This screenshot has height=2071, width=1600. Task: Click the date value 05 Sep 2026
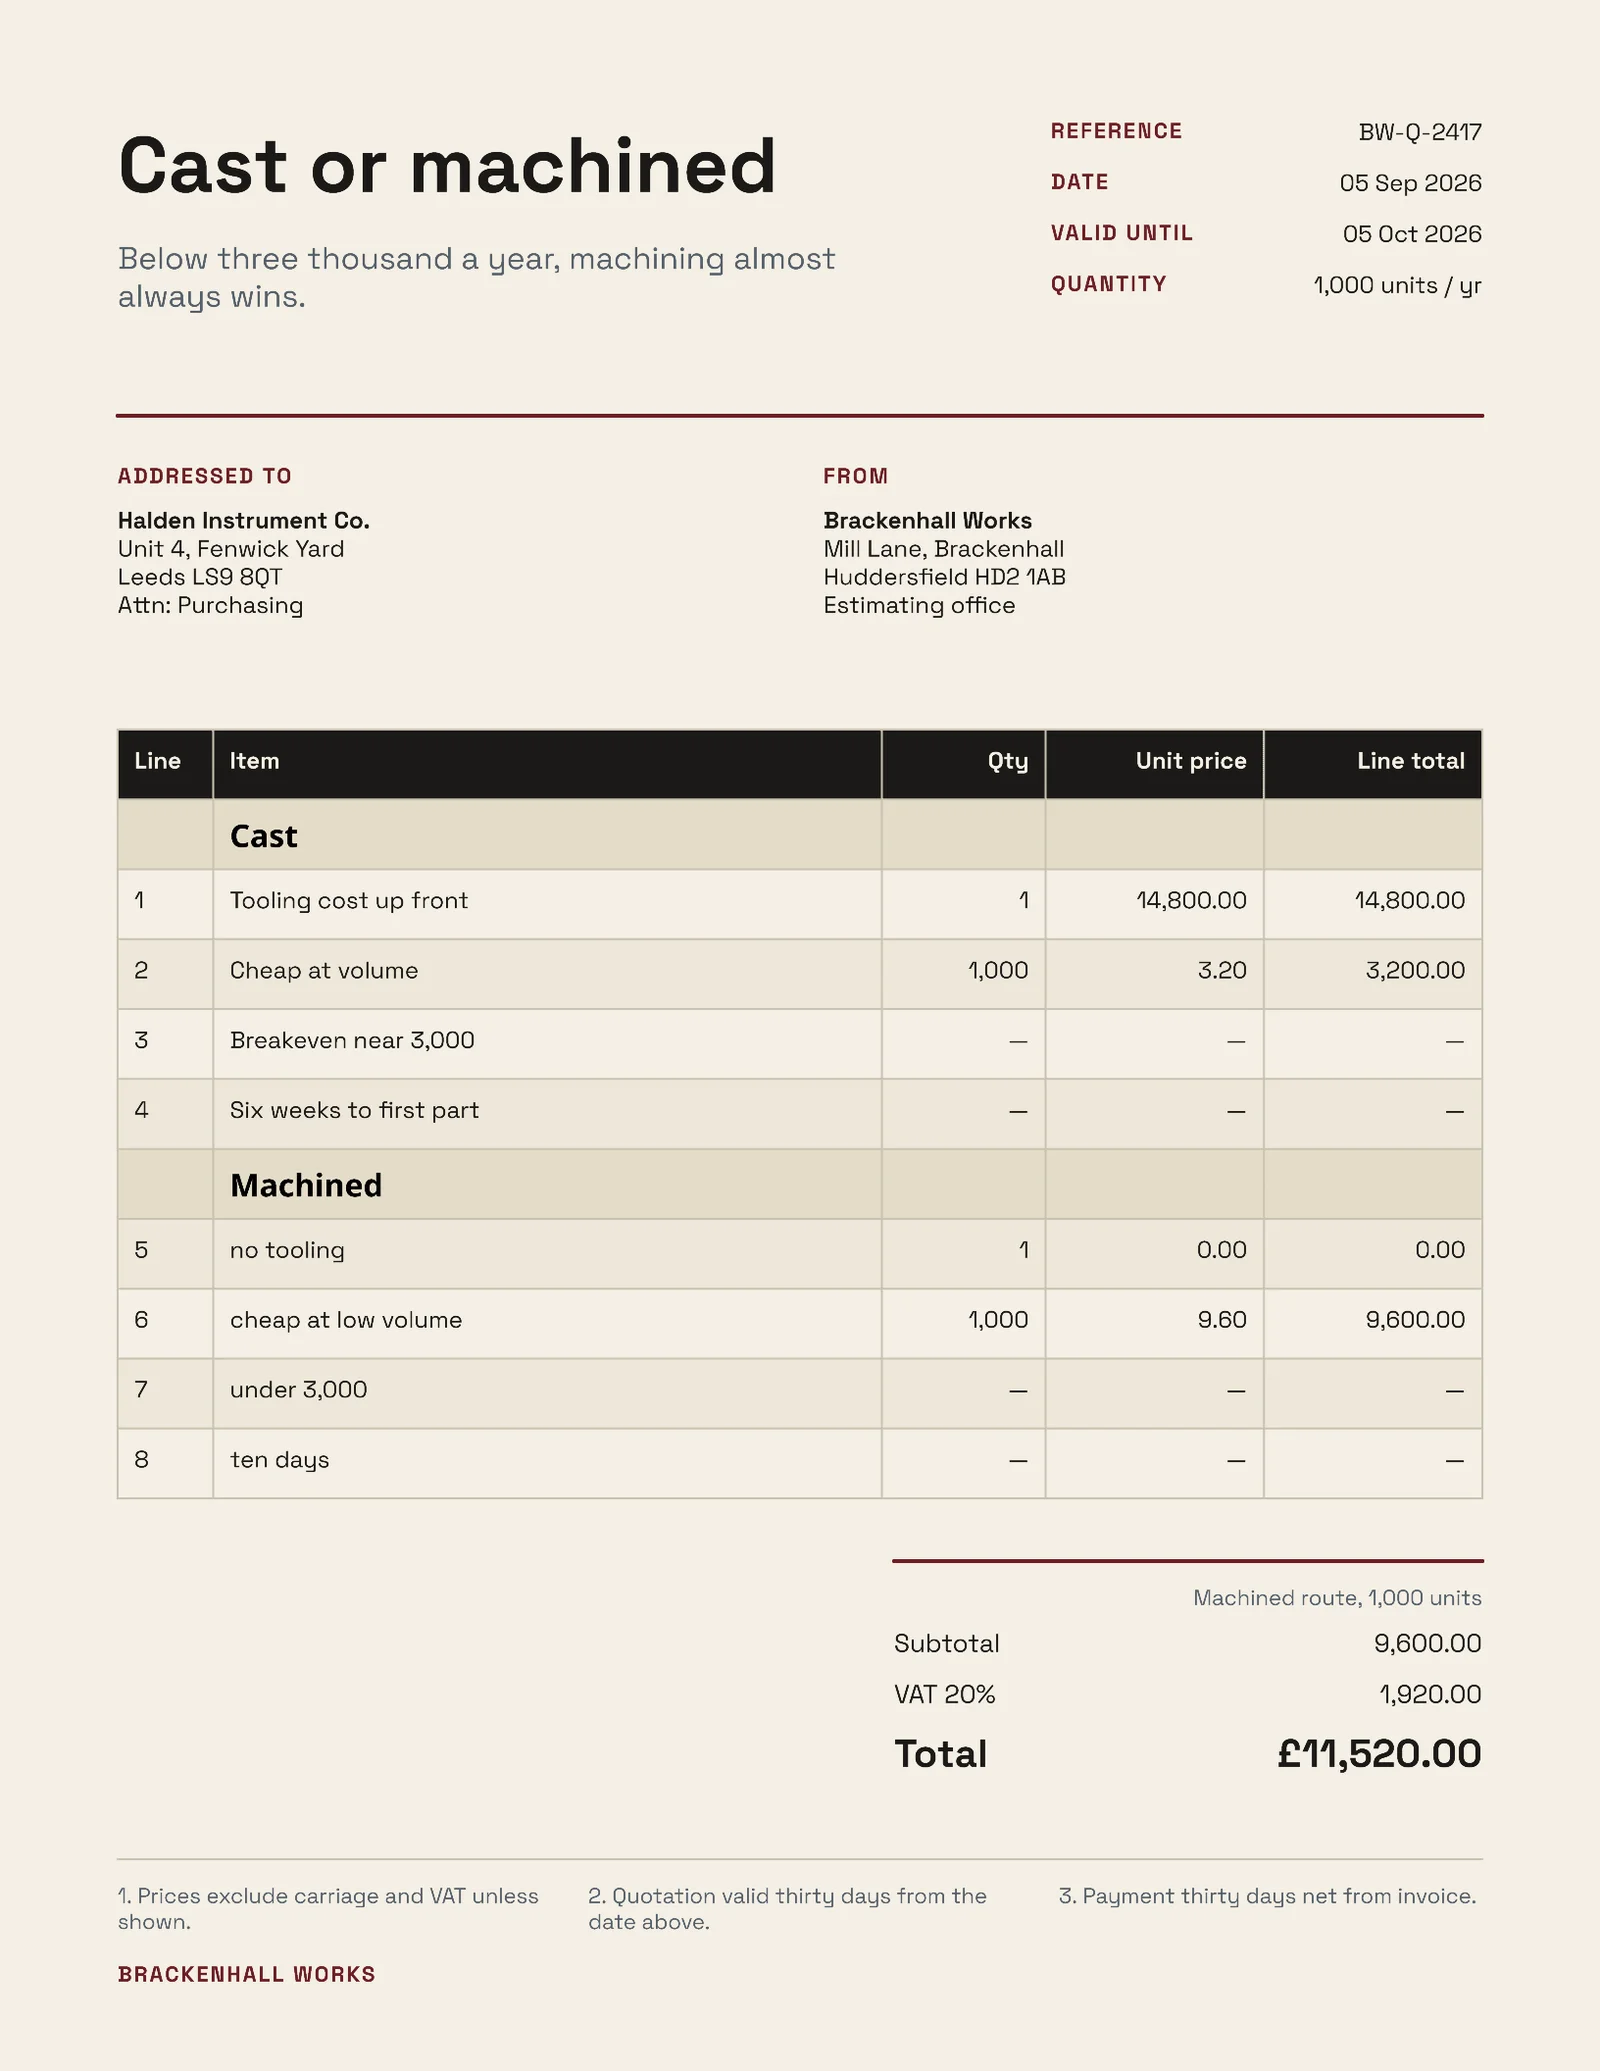coord(1410,183)
